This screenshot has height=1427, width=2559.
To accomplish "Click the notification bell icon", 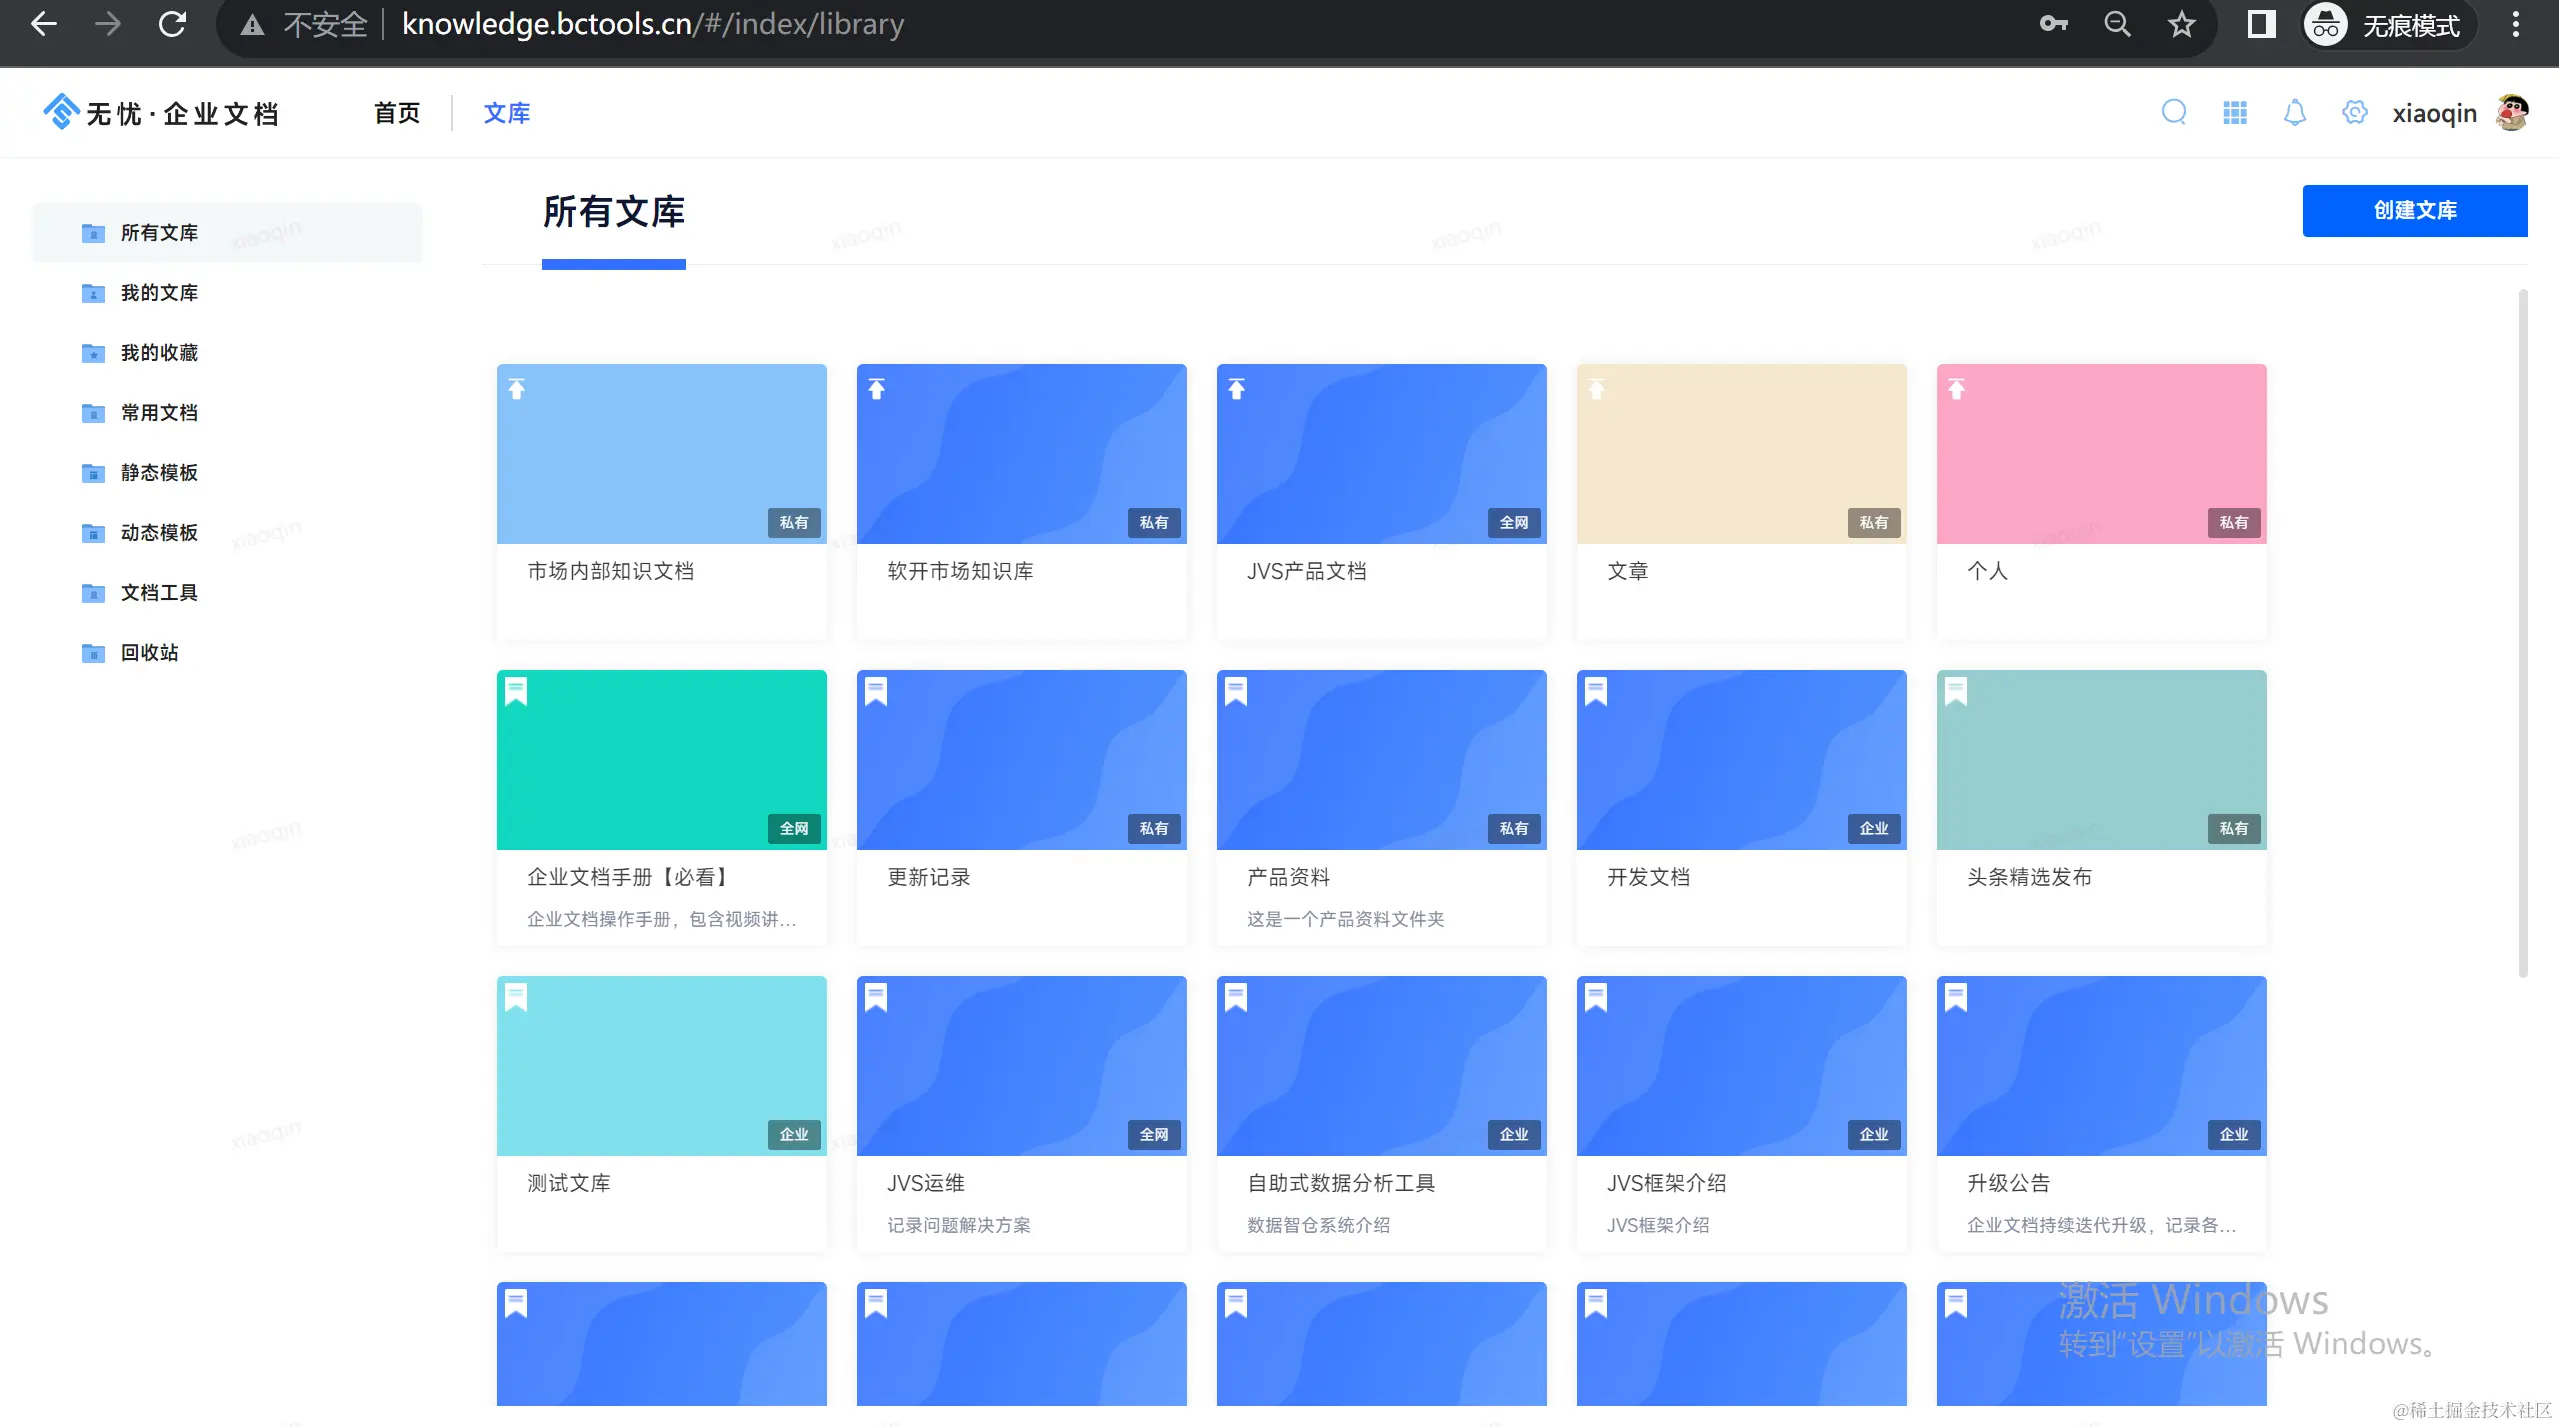I will point(2295,112).
